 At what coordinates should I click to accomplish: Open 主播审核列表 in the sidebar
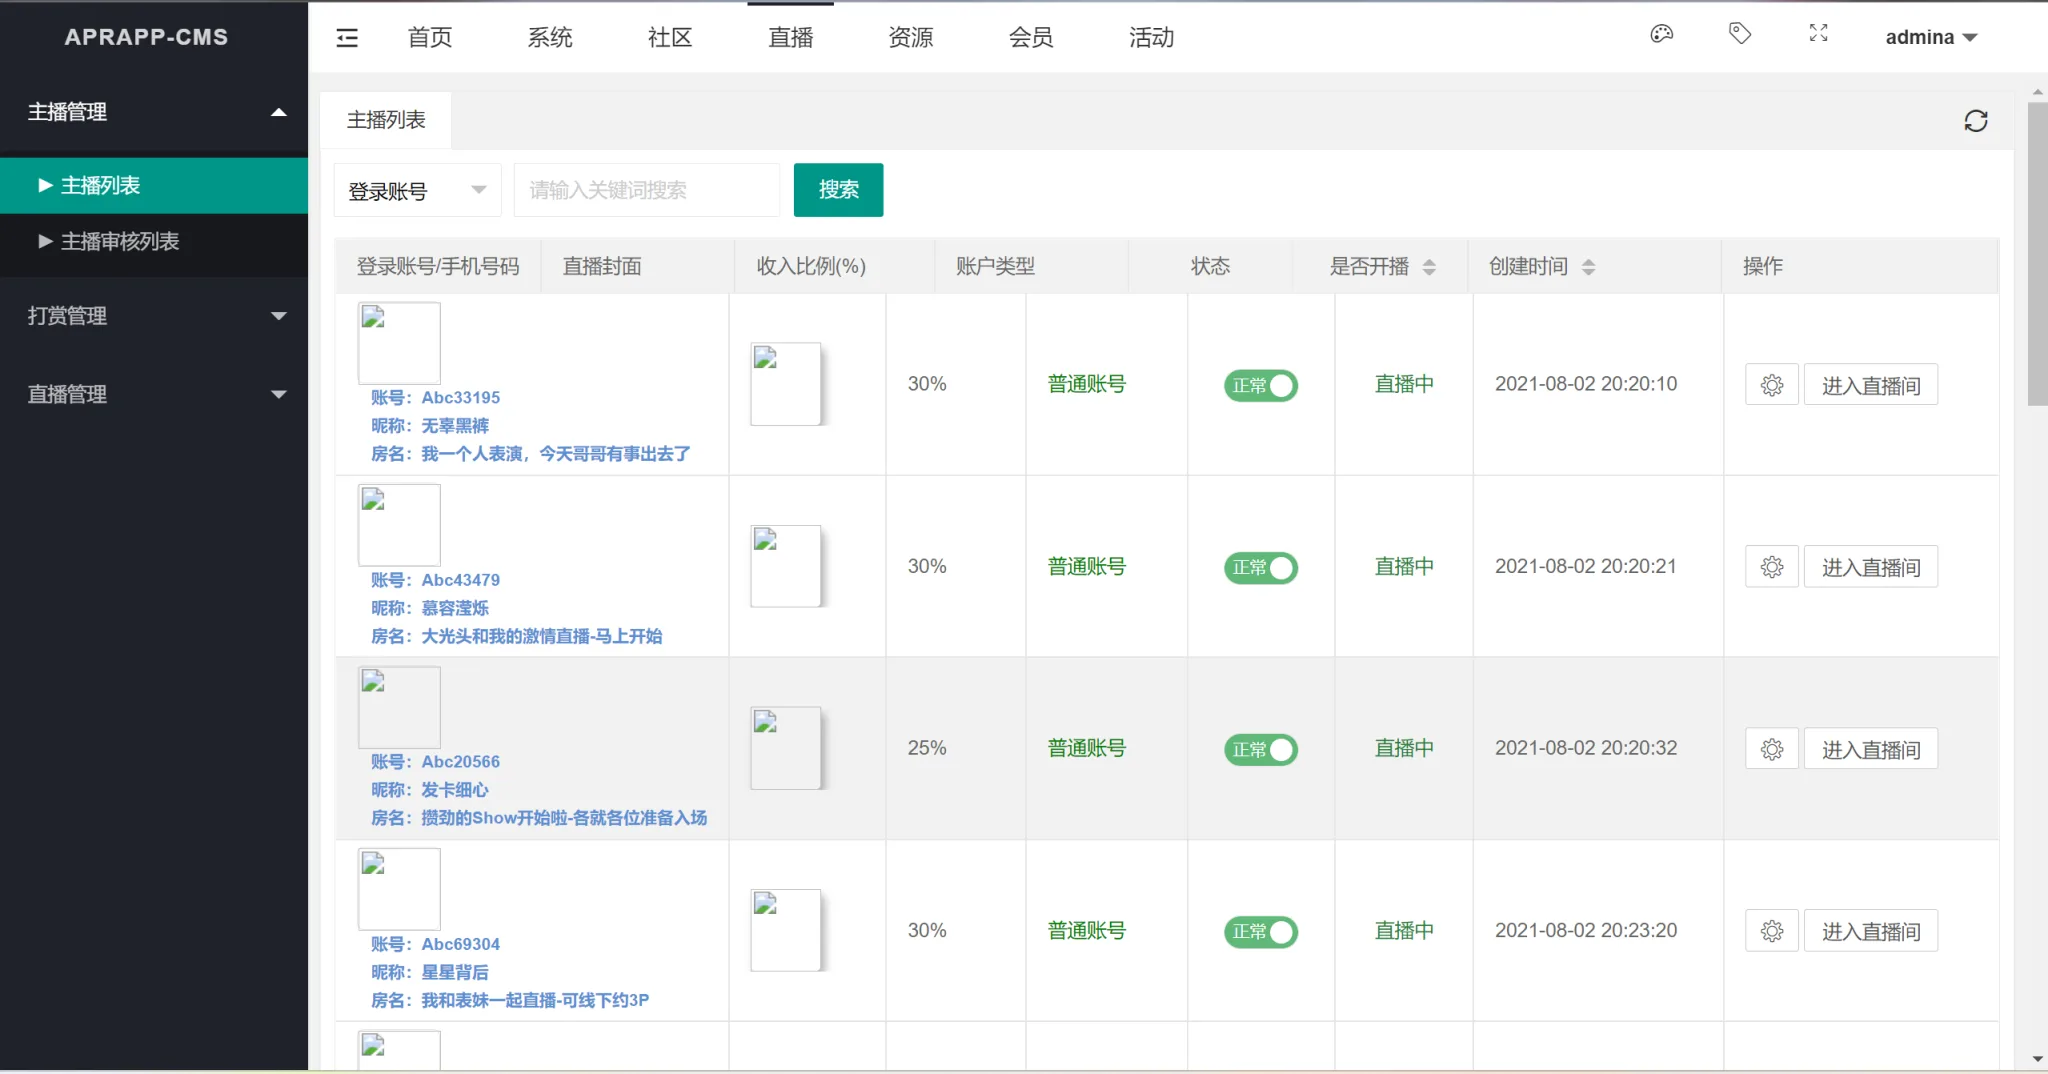[120, 241]
